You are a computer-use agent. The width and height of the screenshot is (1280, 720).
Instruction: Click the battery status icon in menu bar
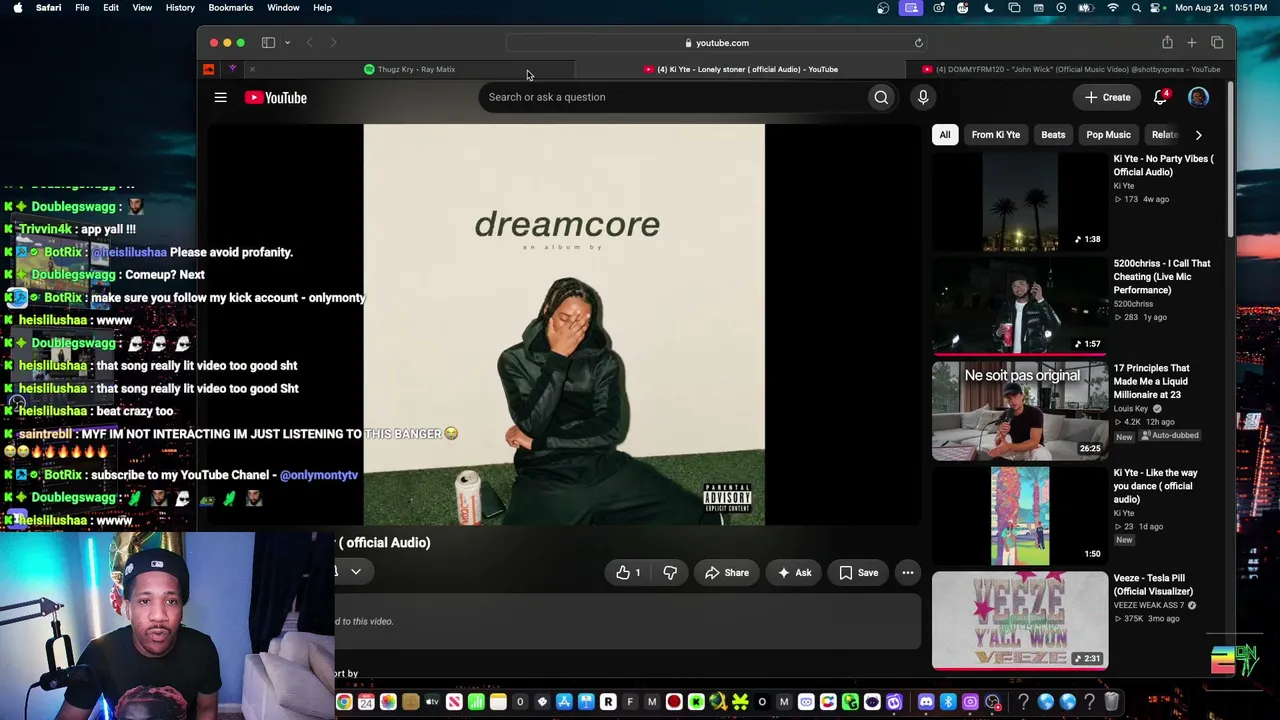[x=1086, y=8]
